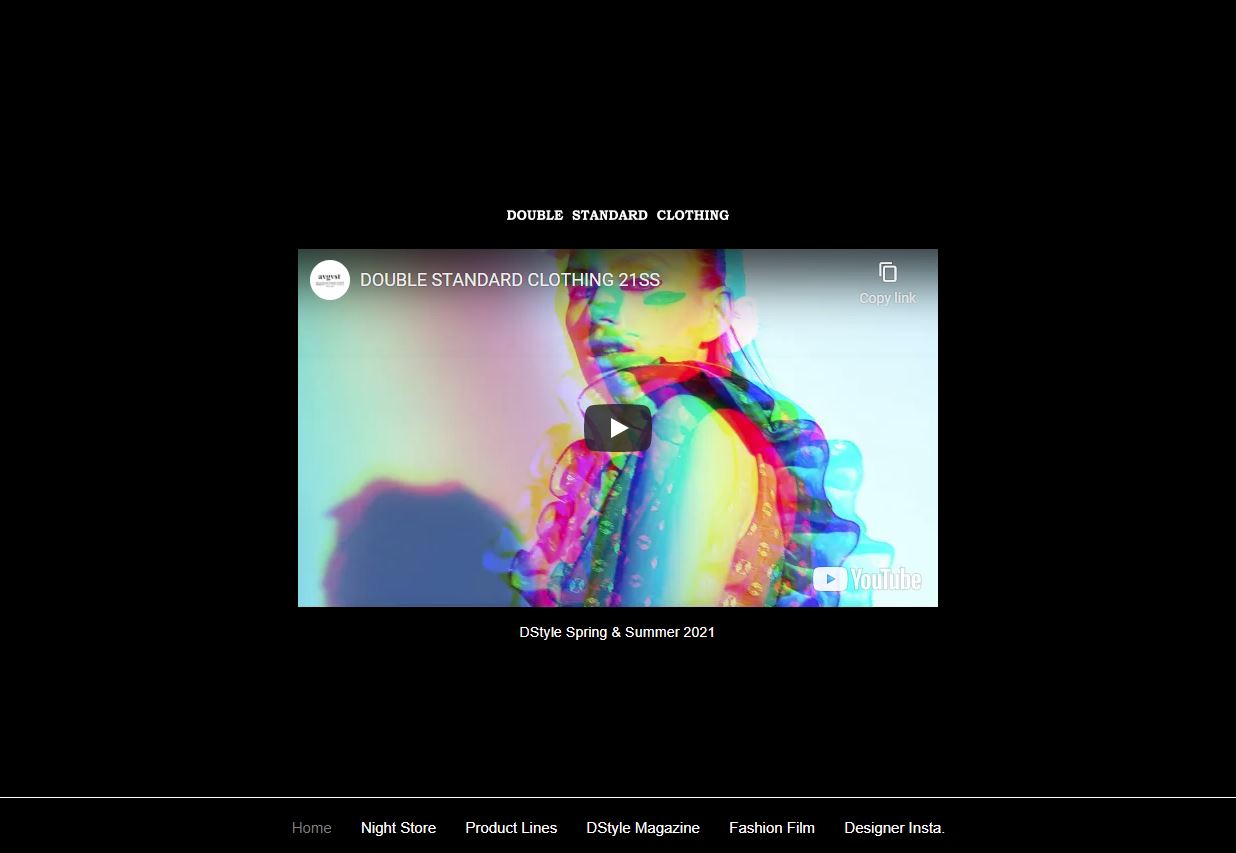Select Product Lines in the footer navigation
The image size is (1236, 853).
(x=511, y=828)
